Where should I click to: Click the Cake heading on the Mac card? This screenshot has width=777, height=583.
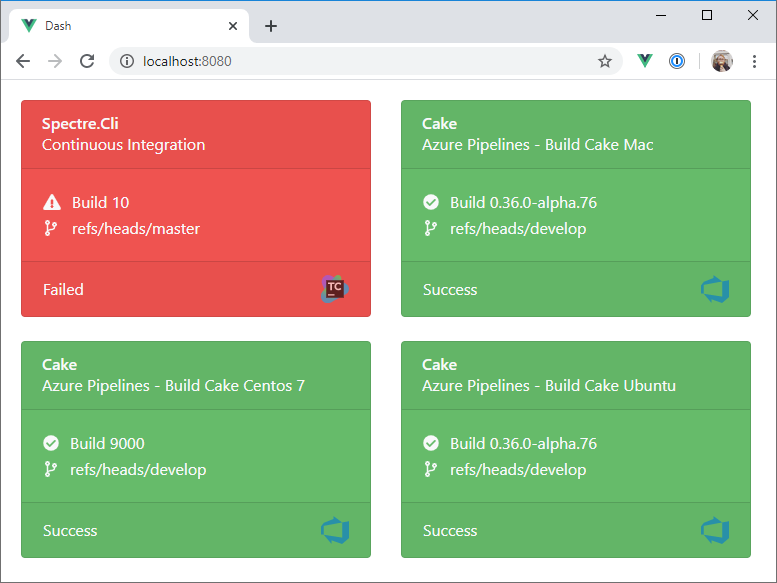(439, 123)
